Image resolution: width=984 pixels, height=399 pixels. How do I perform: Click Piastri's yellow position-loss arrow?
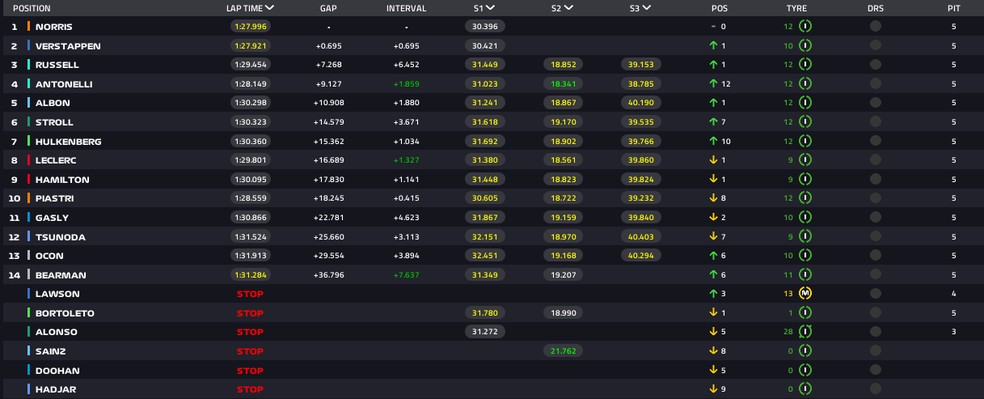pos(713,198)
